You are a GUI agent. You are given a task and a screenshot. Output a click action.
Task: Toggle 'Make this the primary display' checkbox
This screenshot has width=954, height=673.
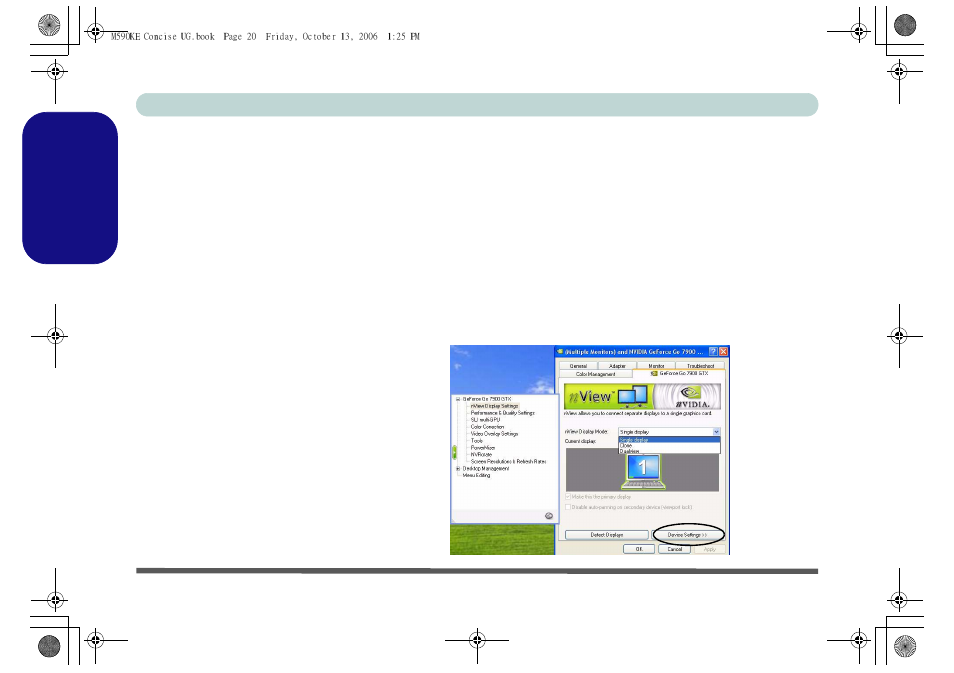click(x=569, y=496)
